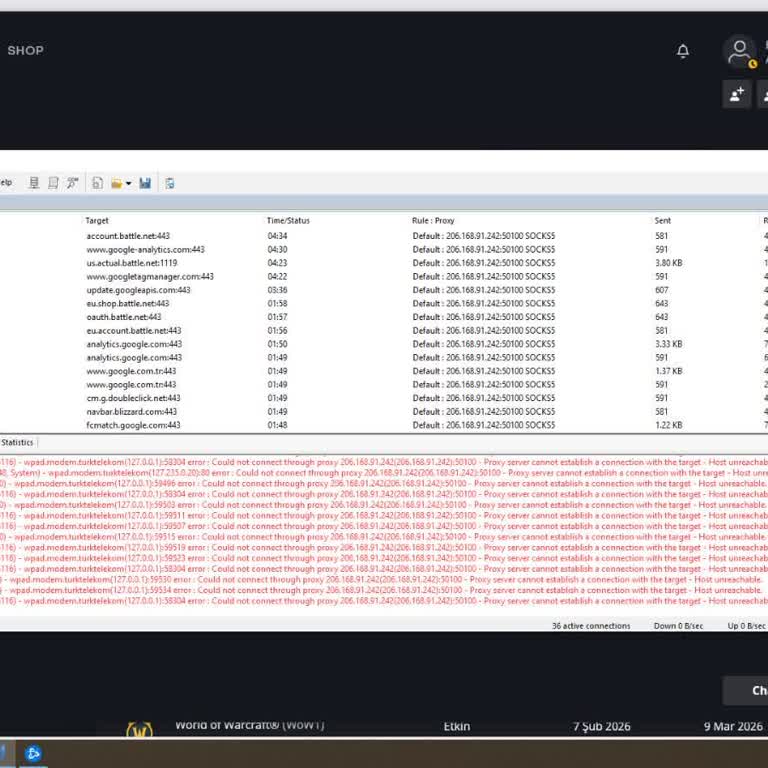Viewport: 768px width, 768px height.
Task: Click the blue app icon in the taskbar
Action: click(x=33, y=754)
